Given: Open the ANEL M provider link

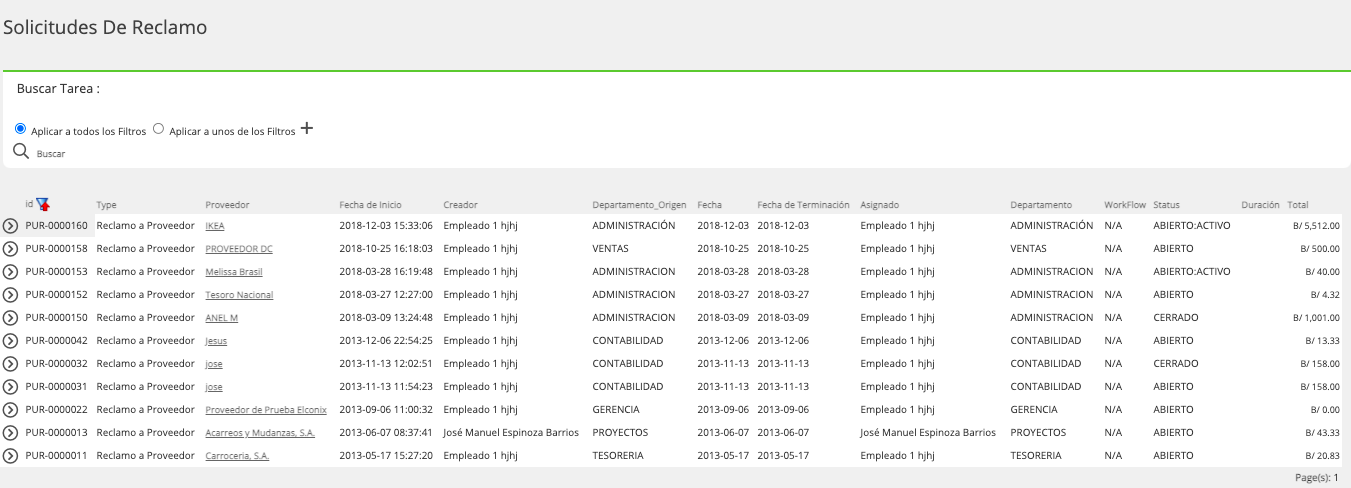Looking at the screenshot, I should [222, 318].
